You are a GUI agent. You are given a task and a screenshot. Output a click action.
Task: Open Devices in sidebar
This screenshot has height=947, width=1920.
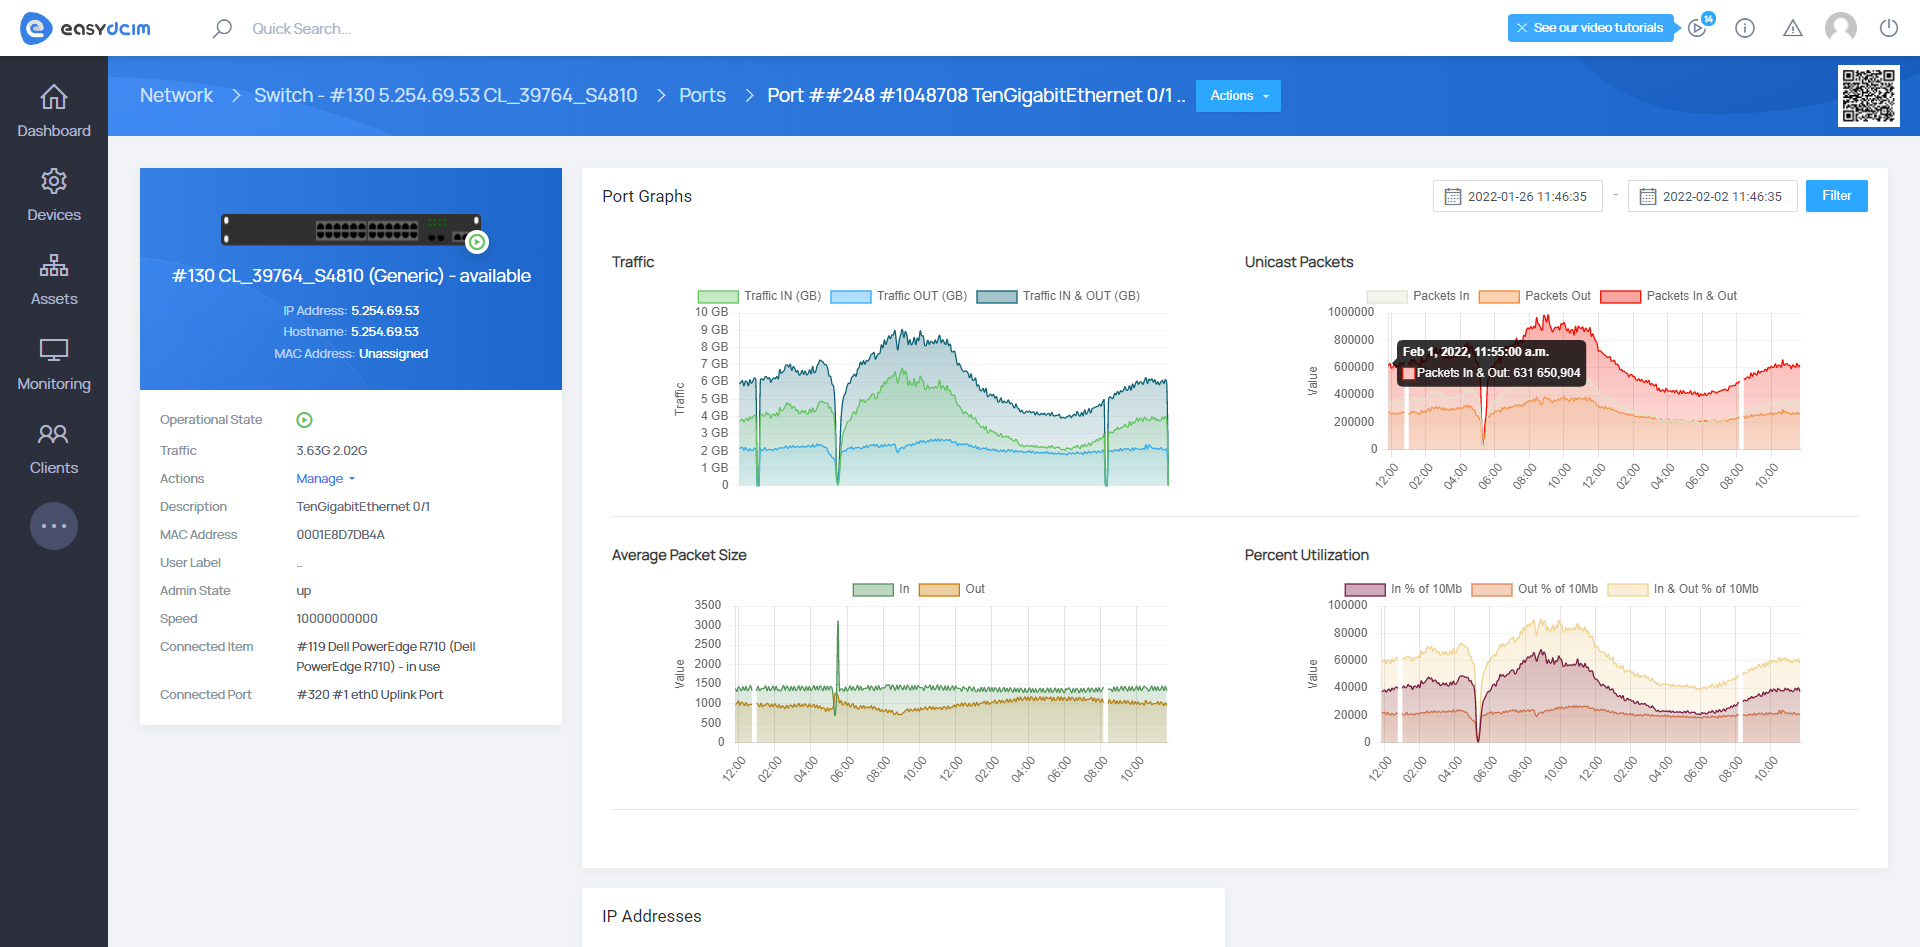point(54,195)
